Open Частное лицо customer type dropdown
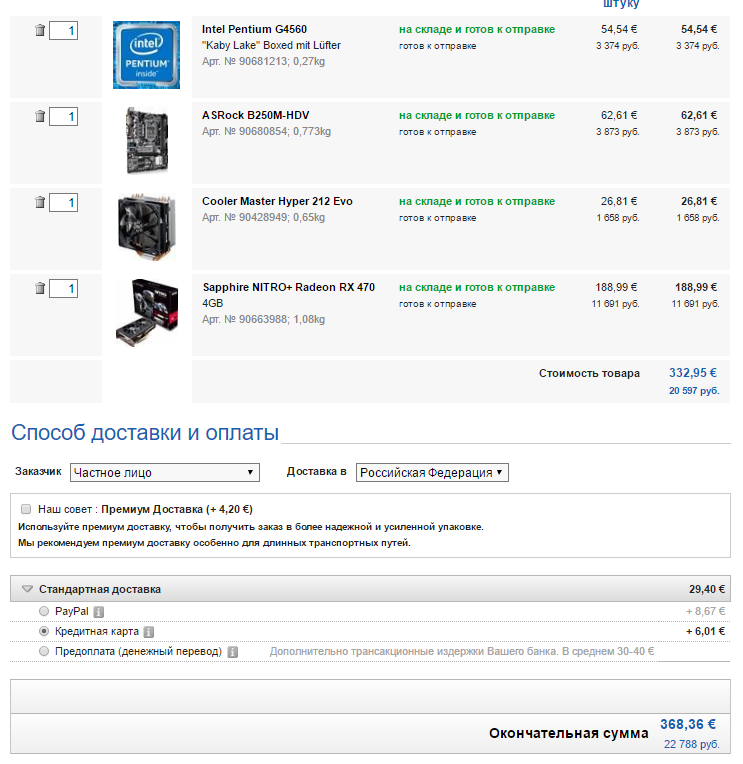This screenshot has height=764, width=743. pyautogui.click(x=165, y=472)
